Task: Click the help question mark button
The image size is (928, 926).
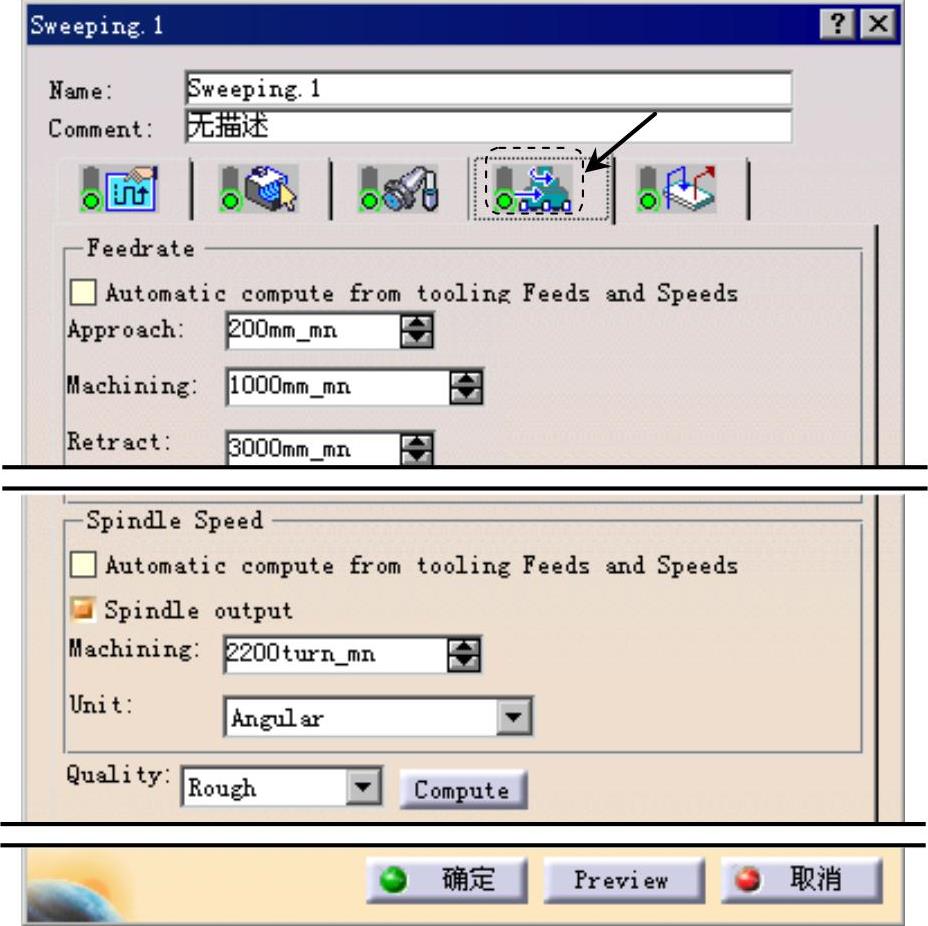Action: coord(836,24)
